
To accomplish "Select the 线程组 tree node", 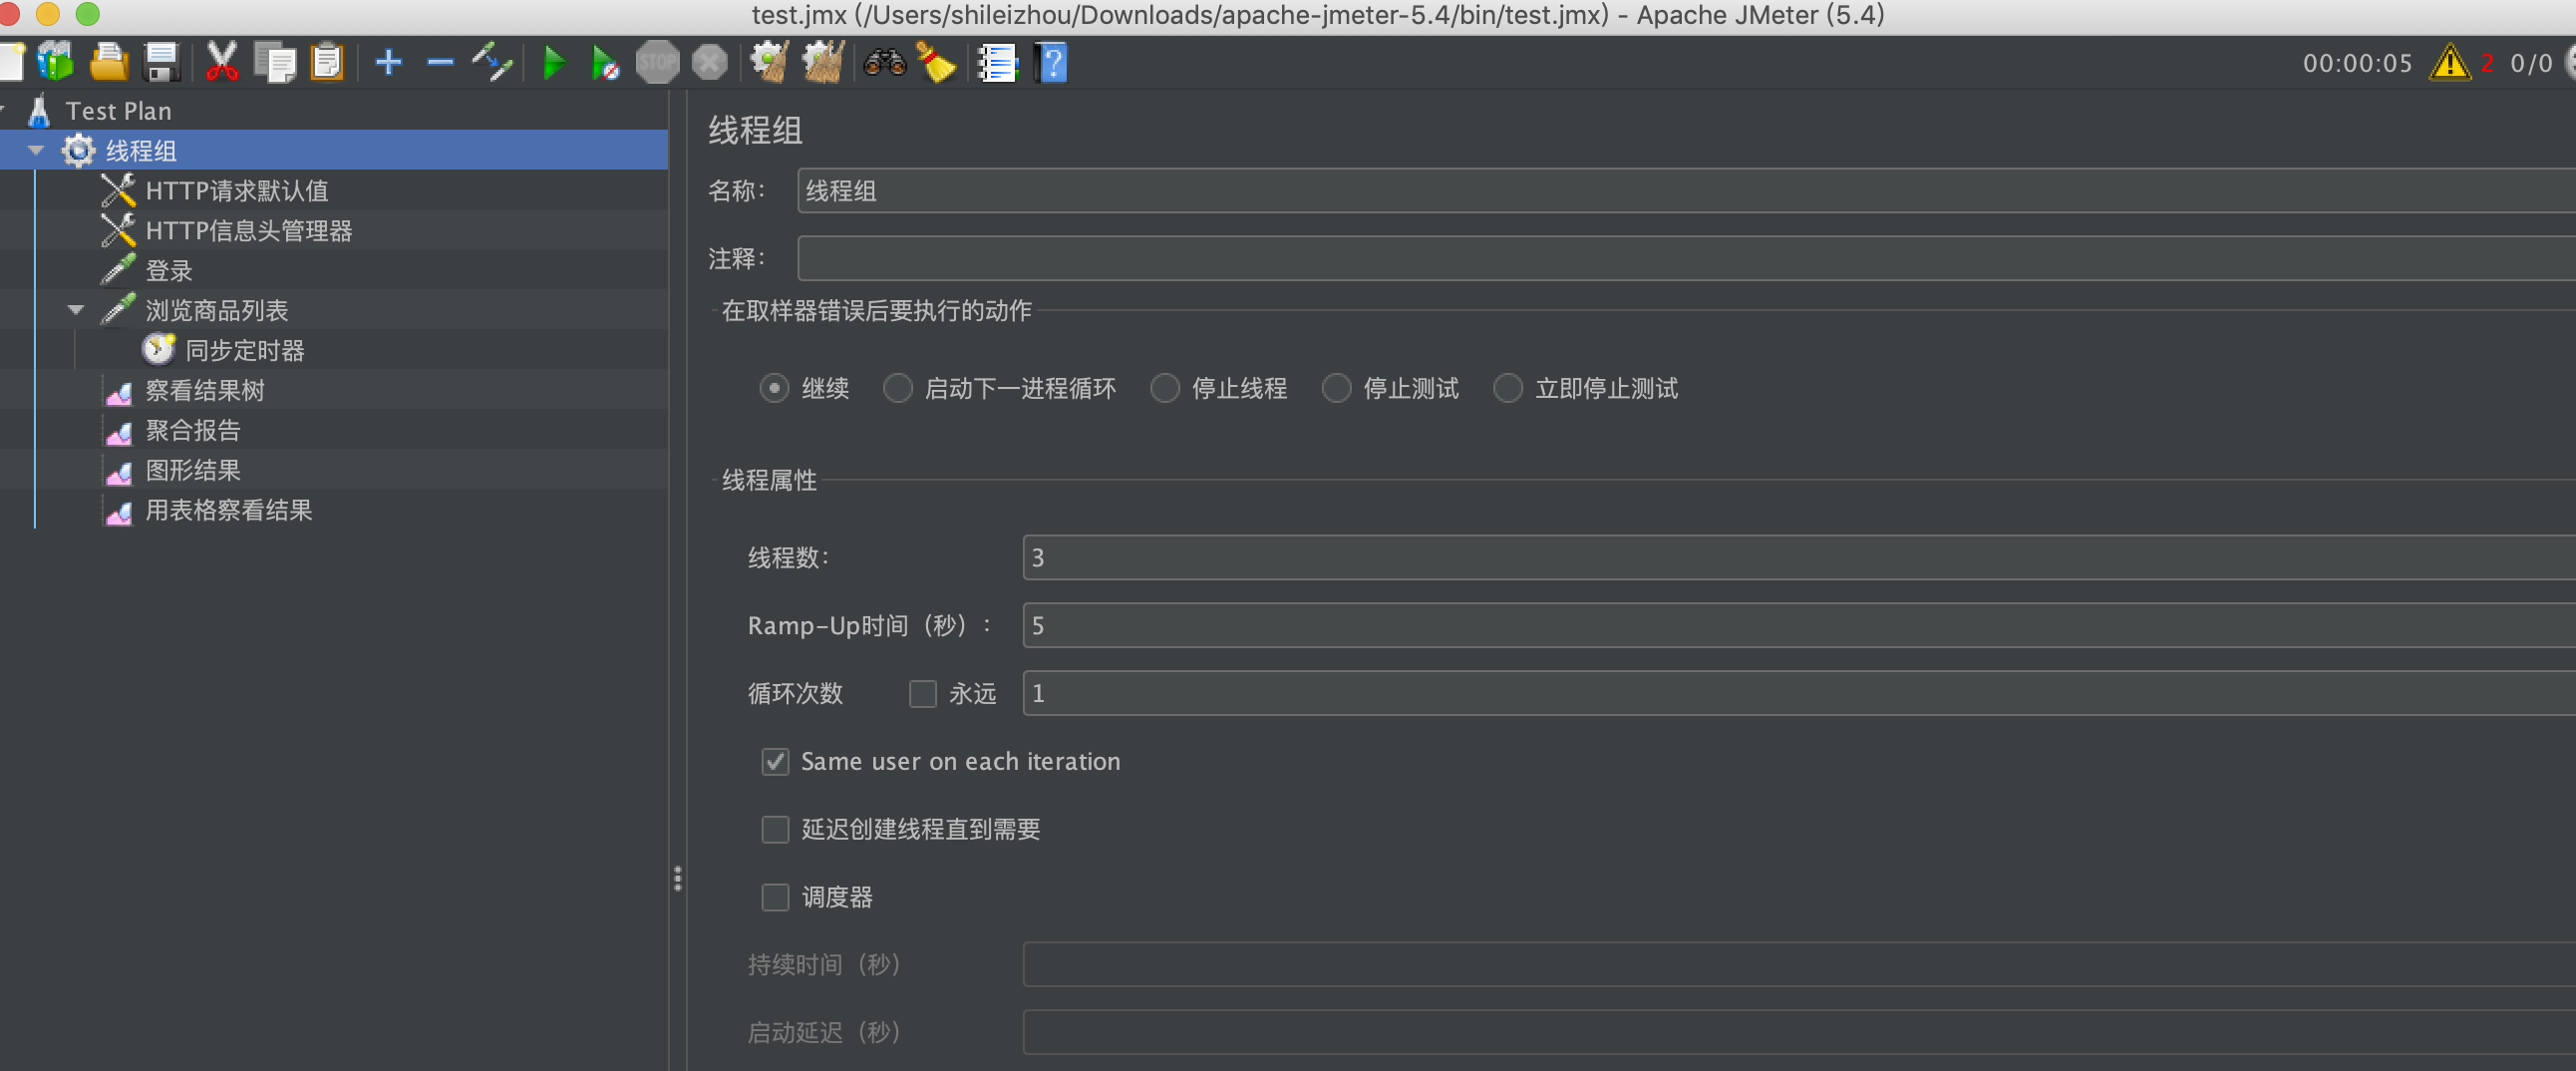I will [141, 150].
